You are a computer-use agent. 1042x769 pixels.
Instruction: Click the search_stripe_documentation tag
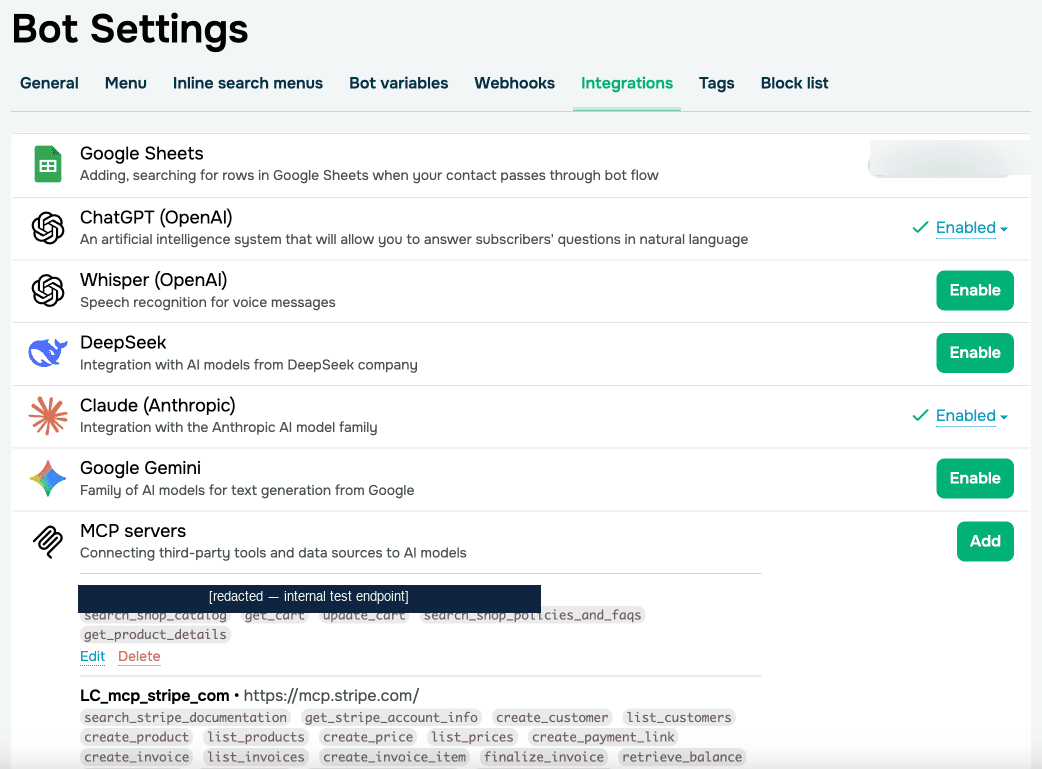(x=185, y=718)
